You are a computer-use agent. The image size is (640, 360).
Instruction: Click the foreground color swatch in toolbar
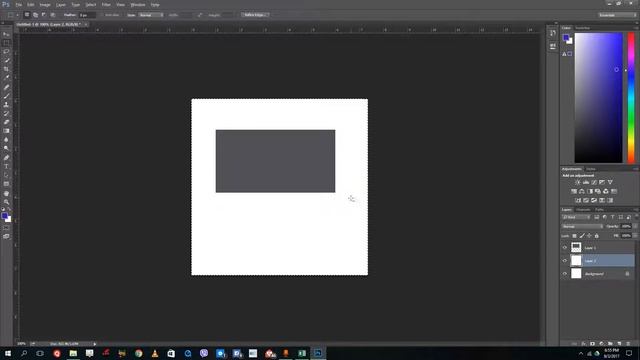pyautogui.click(x=4, y=216)
